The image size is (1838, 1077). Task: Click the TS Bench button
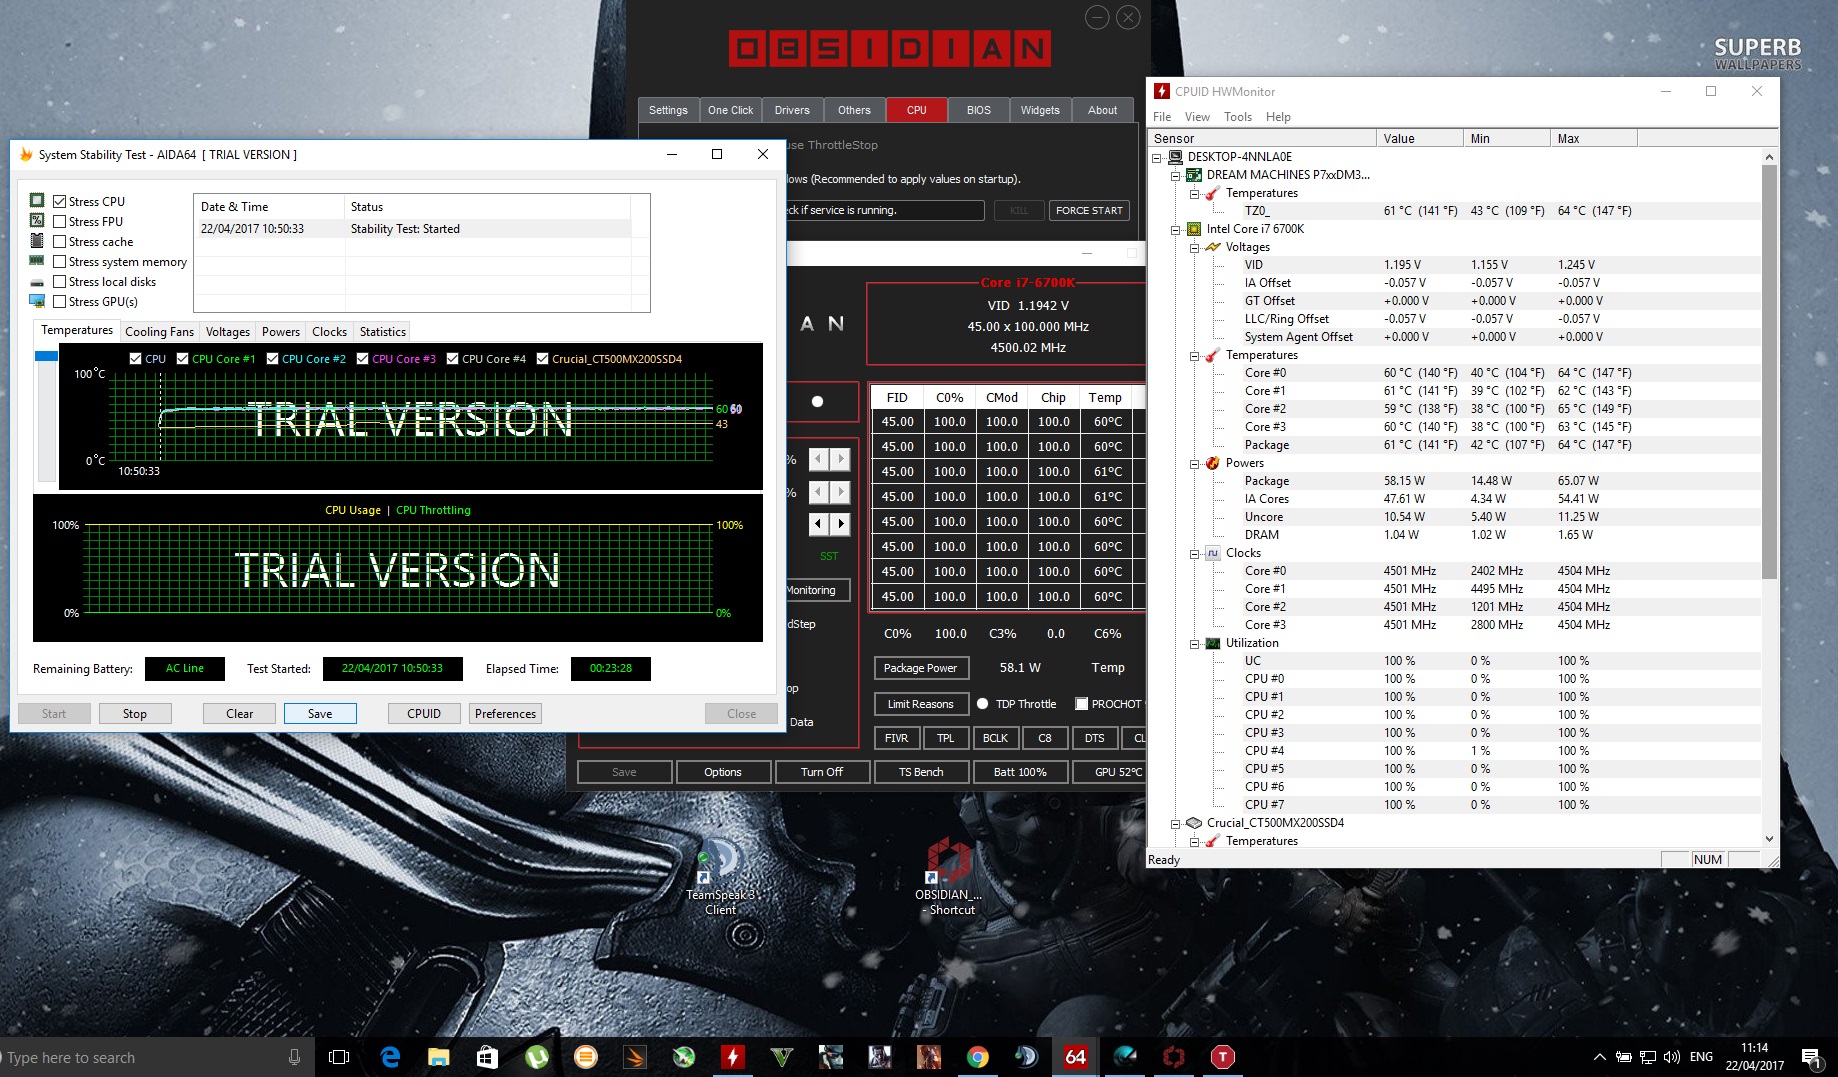point(921,772)
